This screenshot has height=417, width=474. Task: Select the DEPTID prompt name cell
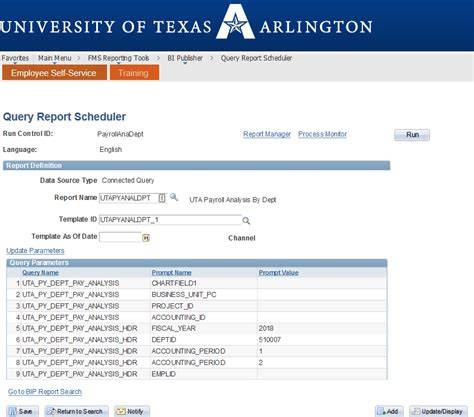pos(164,340)
